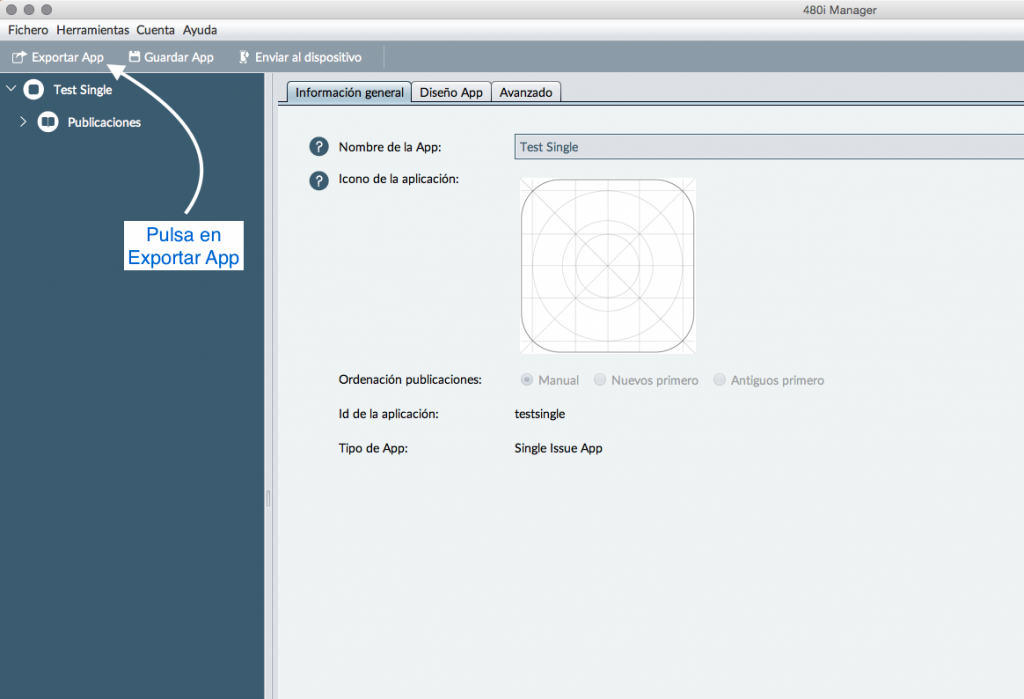Click the Publicaciones book icon

[48, 122]
